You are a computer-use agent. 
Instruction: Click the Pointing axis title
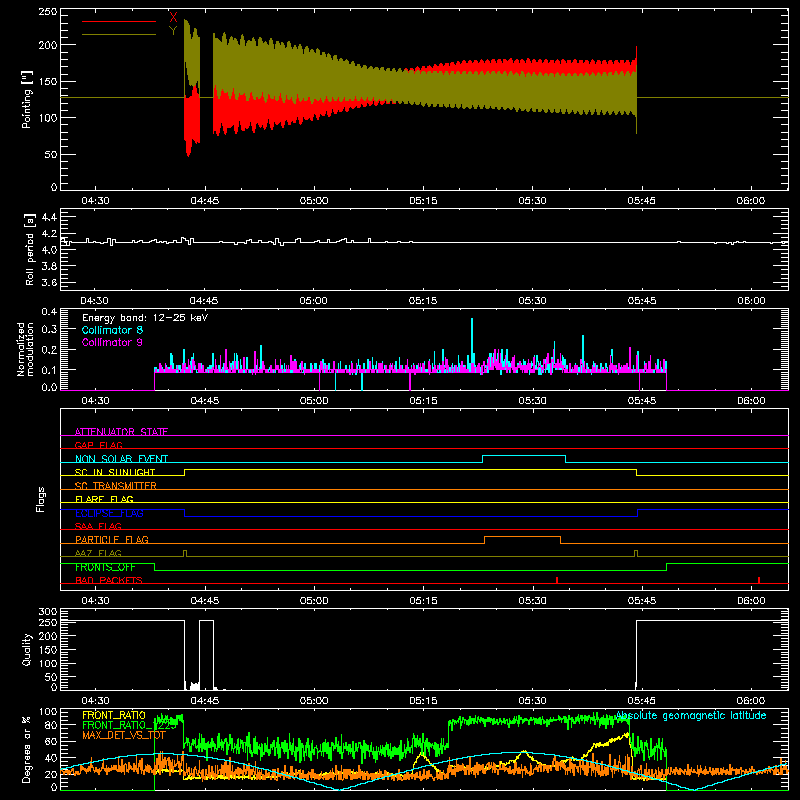[x=27, y=99]
